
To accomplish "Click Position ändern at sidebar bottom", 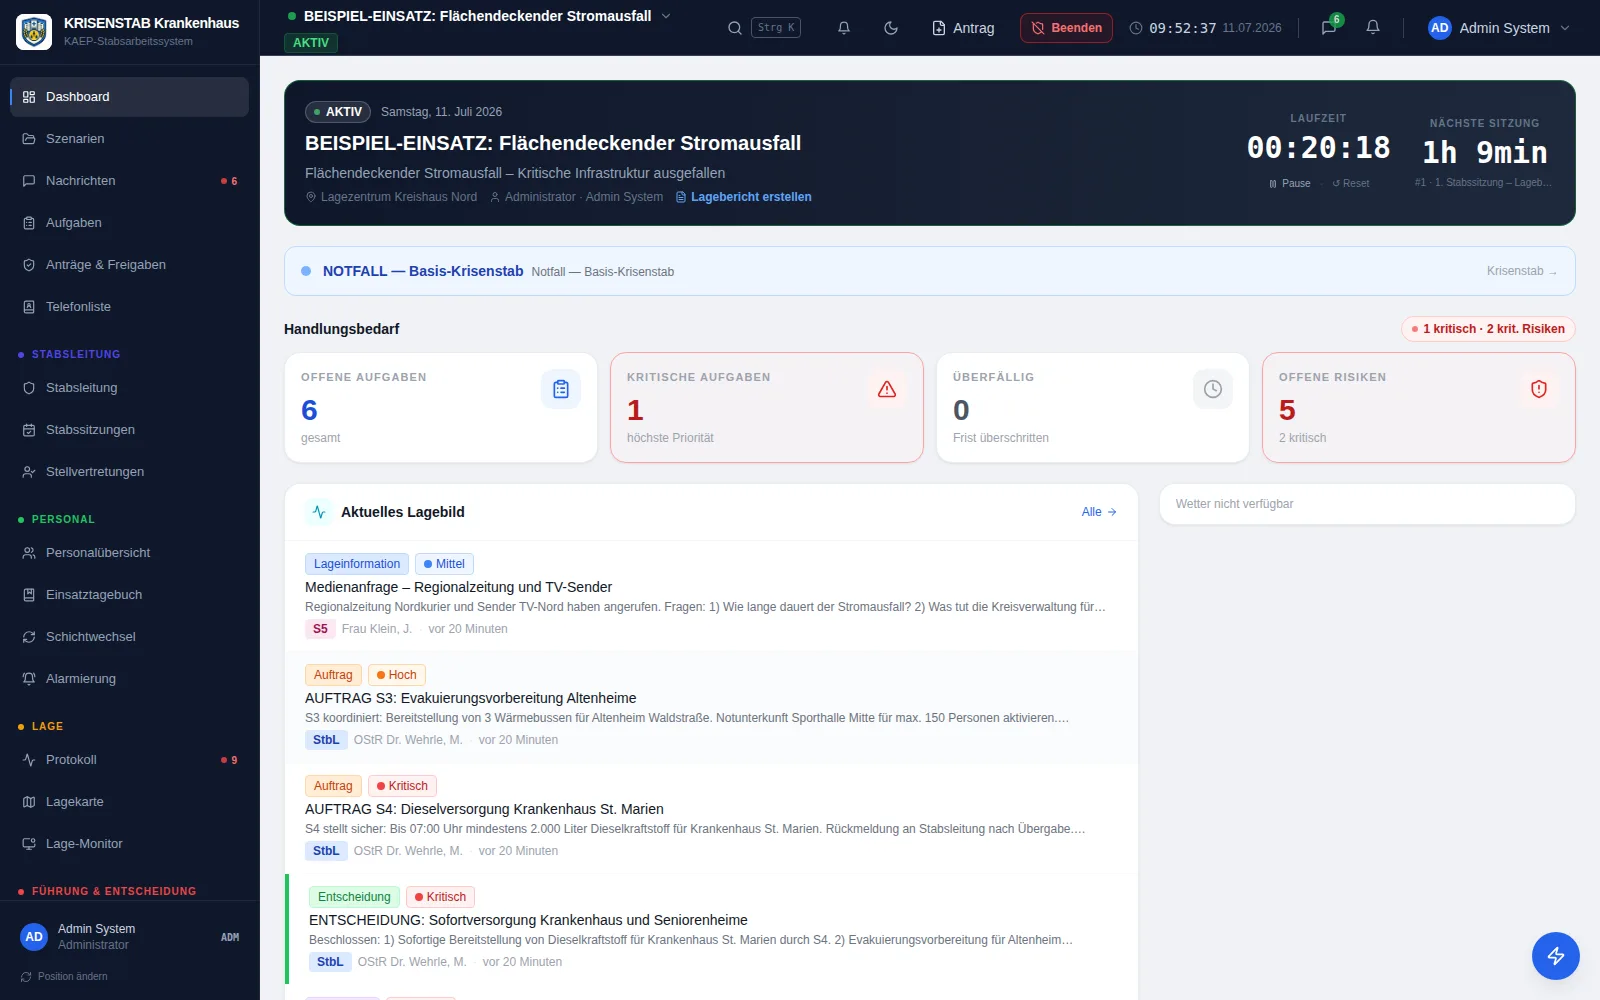I will (x=64, y=977).
